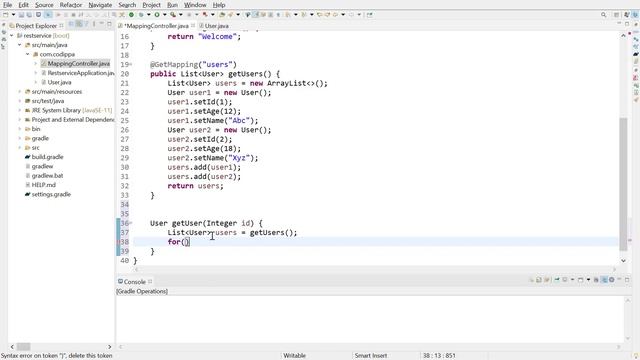
Task: Maximize the Console view
Action: tap(627, 280)
